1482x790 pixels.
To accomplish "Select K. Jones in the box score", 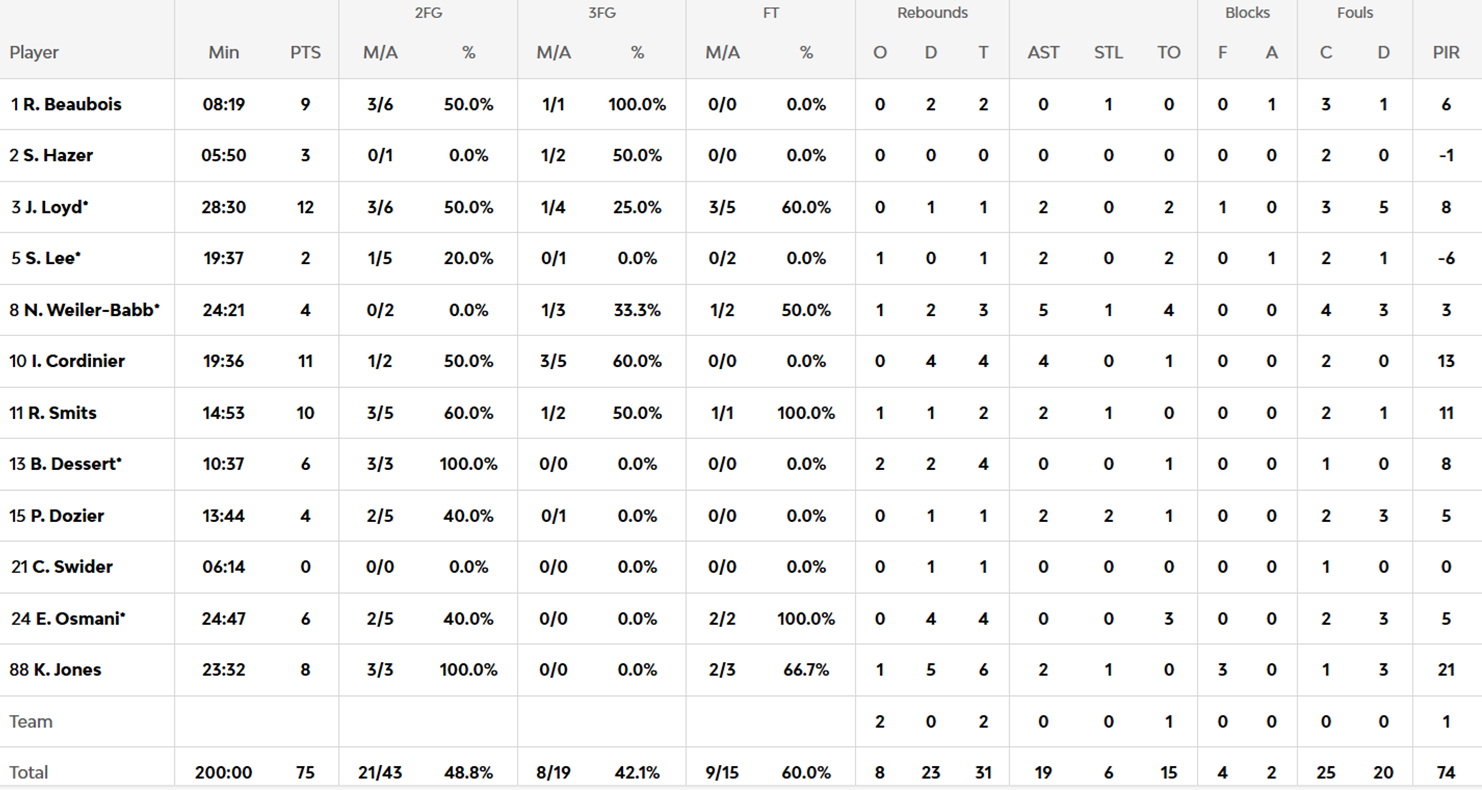I will pyautogui.click(x=66, y=670).
